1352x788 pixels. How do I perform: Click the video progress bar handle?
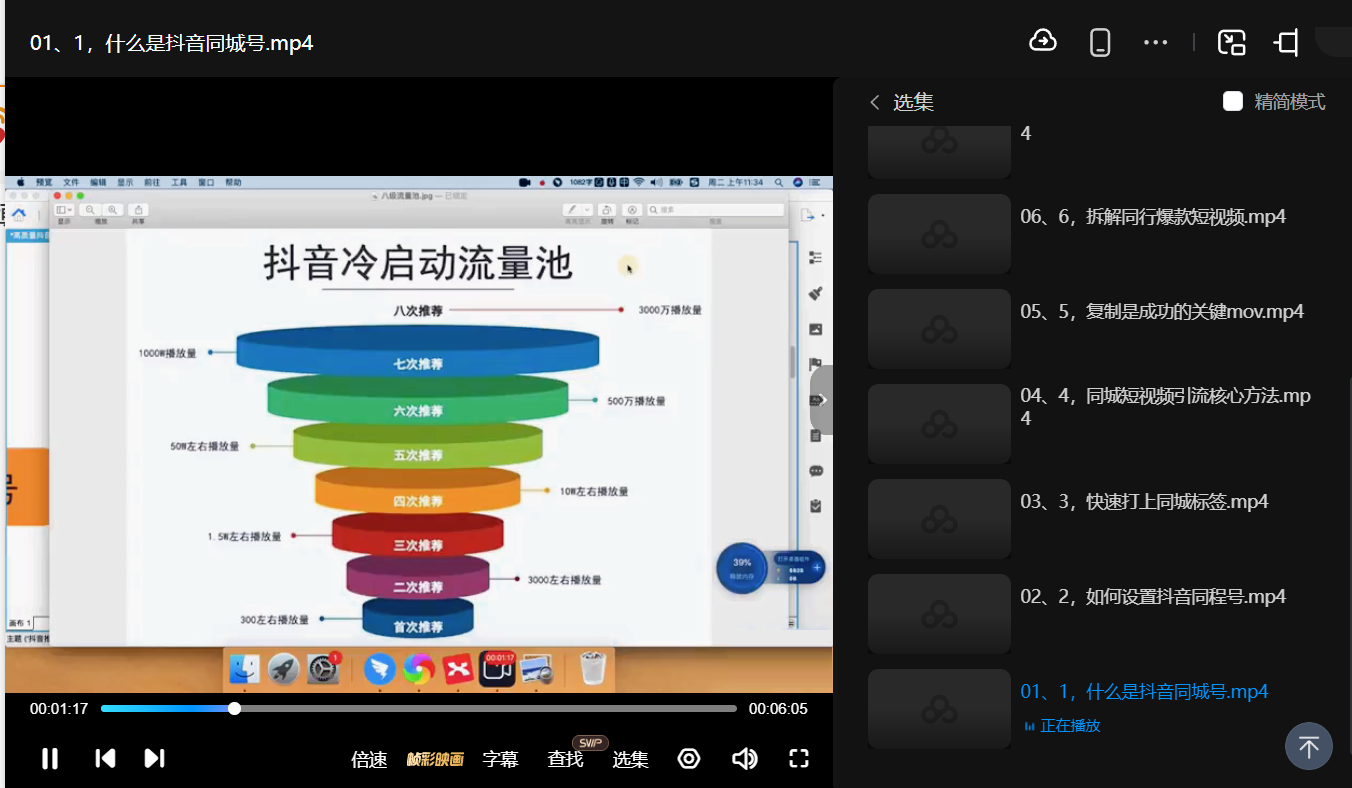click(x=234, y=709)
